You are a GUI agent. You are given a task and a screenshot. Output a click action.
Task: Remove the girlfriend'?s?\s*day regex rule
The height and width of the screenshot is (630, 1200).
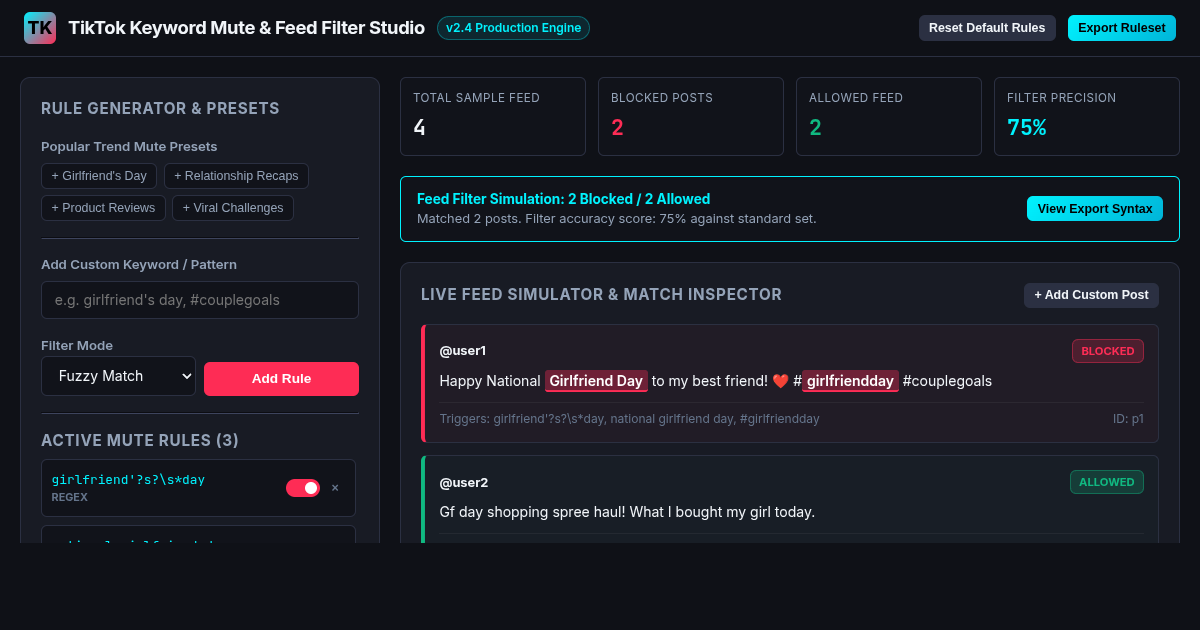coord(335,488)
